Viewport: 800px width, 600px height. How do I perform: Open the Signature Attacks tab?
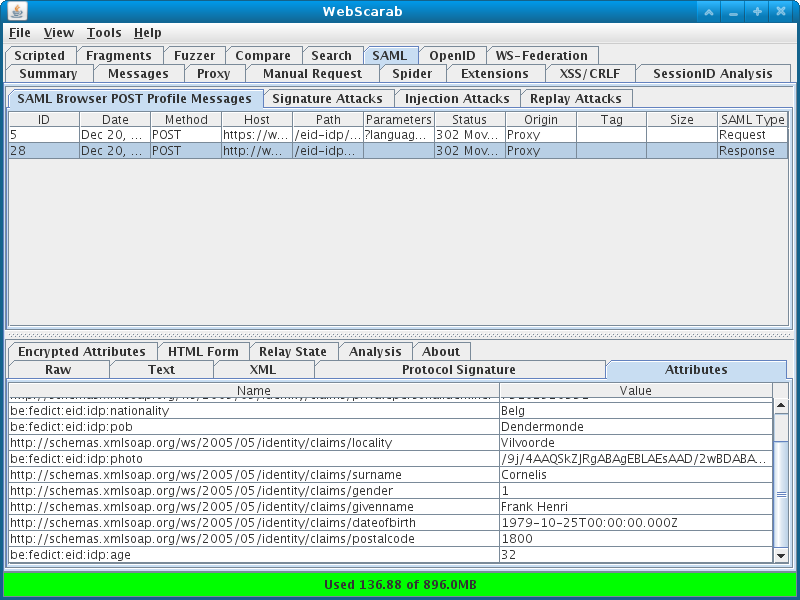coord(328,98)
